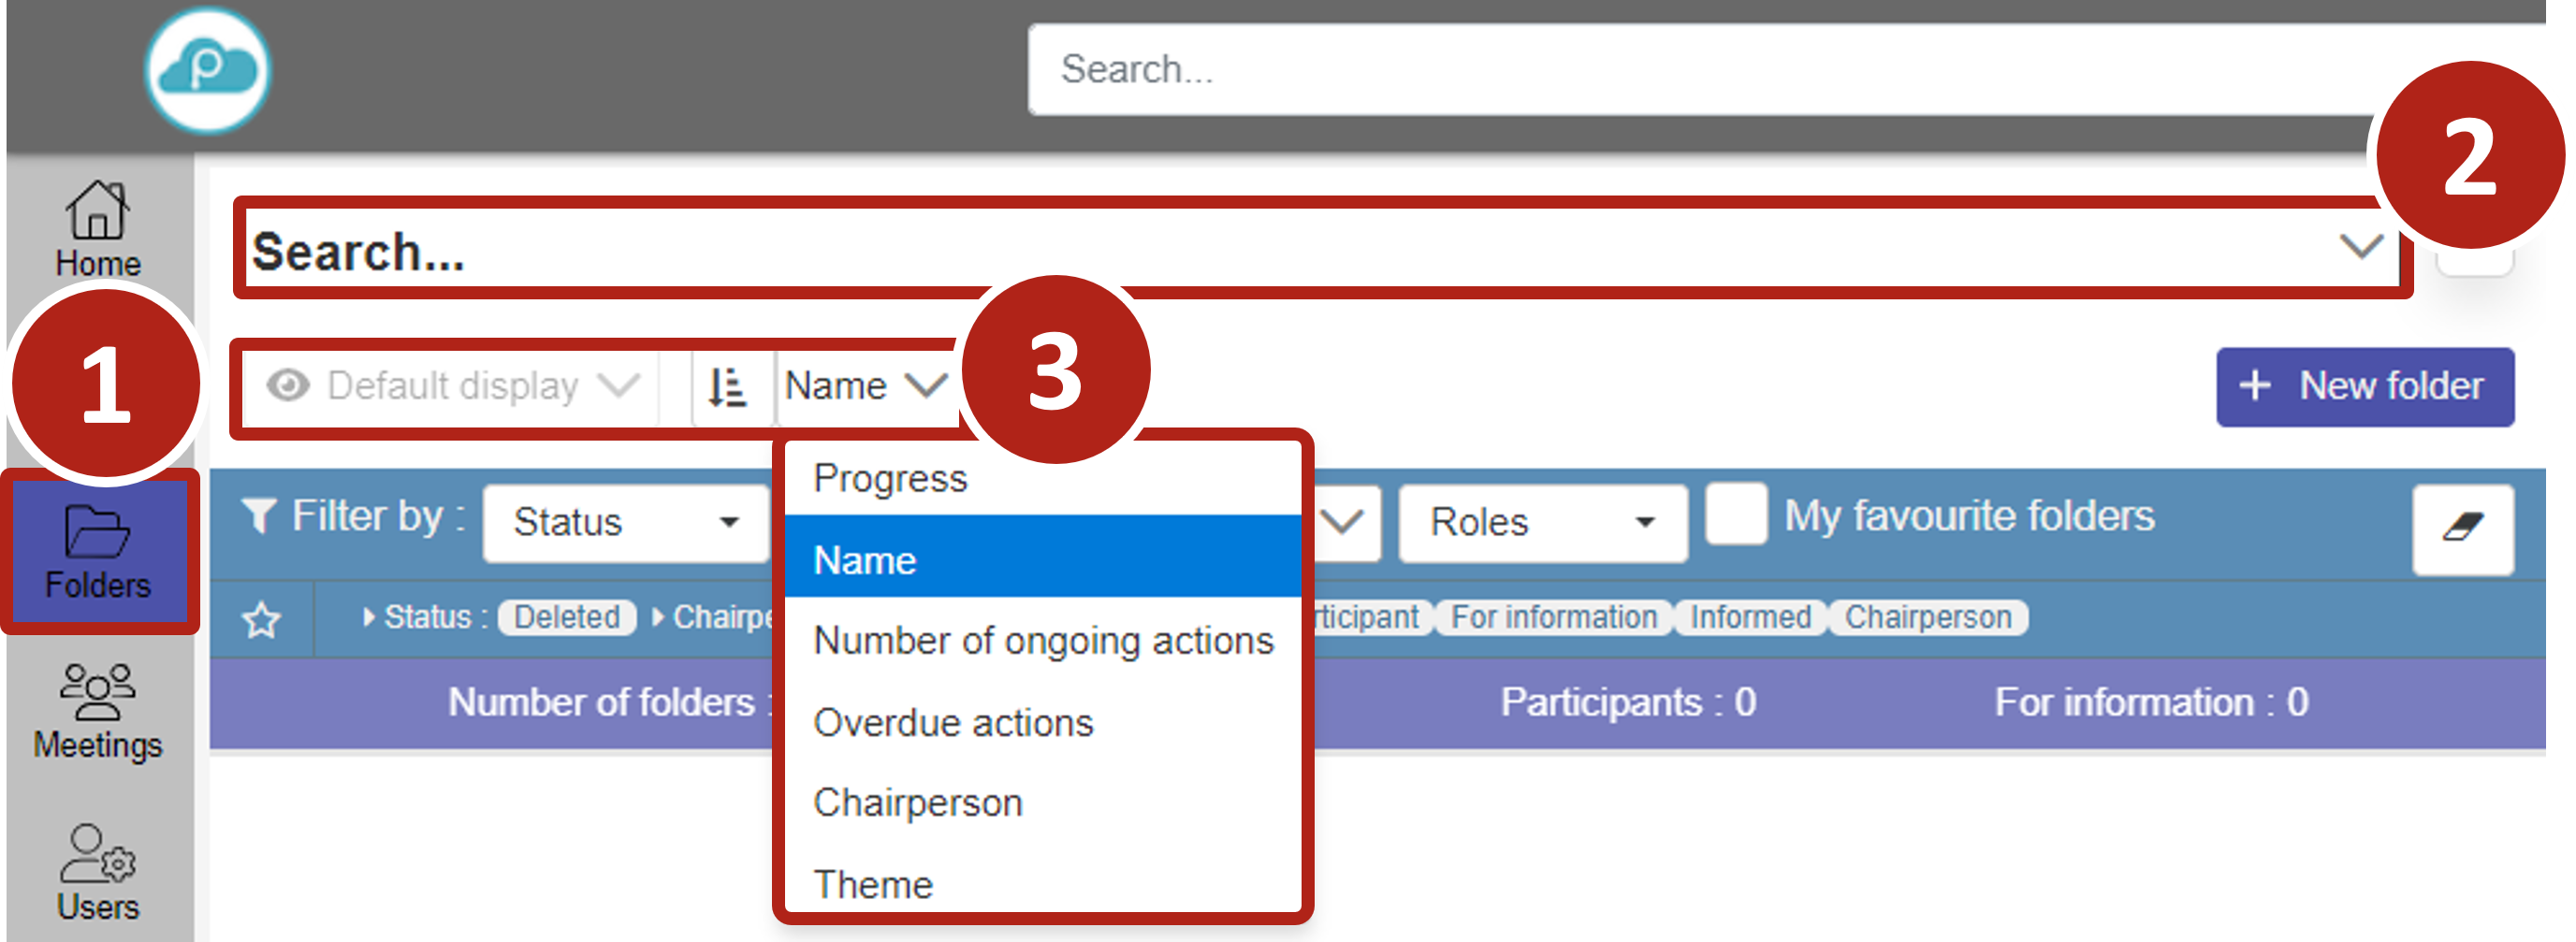Remove the Deleted status filter tag
The image size is (2576, 942).
point(566,617)
